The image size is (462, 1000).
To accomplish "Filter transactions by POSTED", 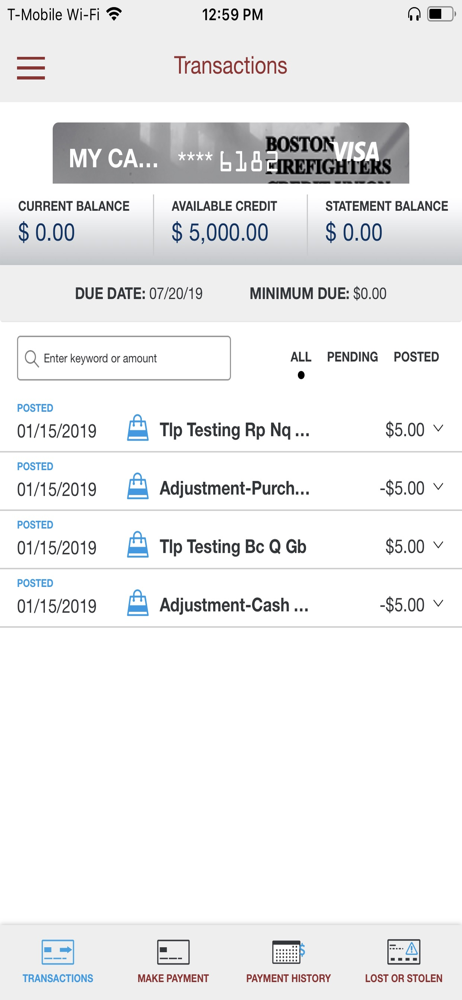I will (416, 357).
